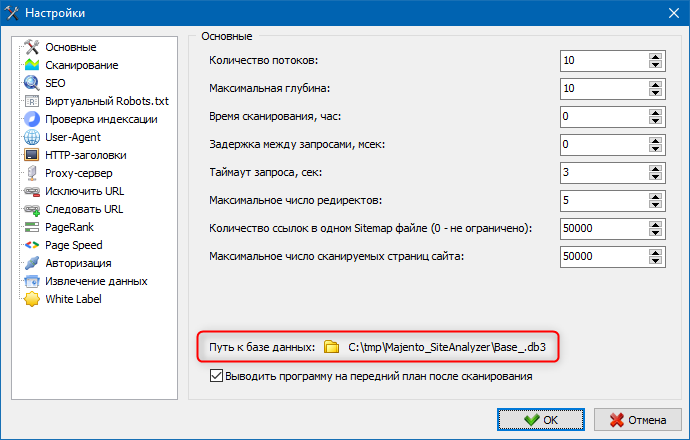Increase Максимальное число редиректов value
The image size is (690, 440).
655,197
